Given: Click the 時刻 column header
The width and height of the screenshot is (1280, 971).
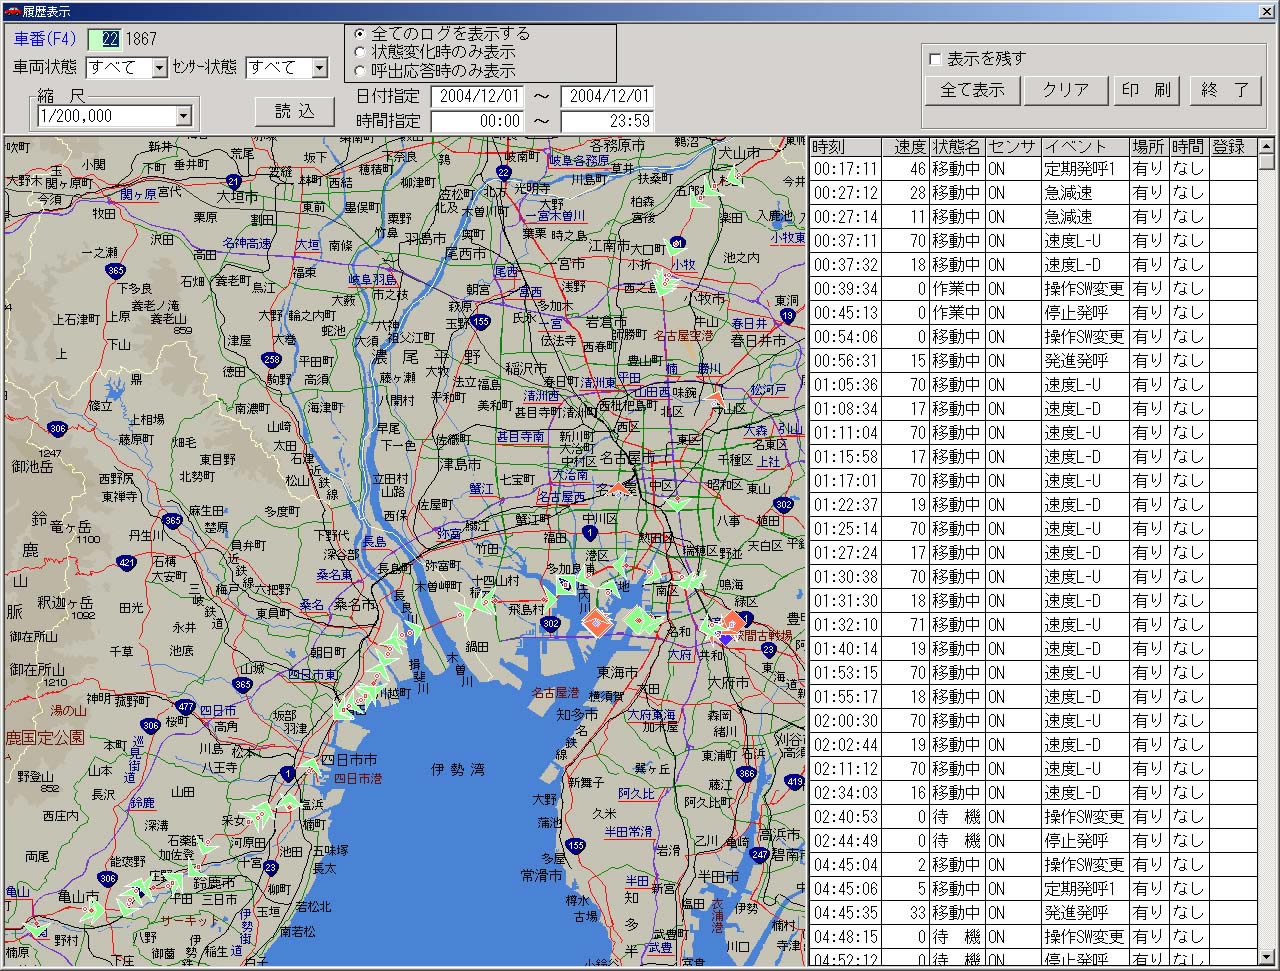Looking at the screenshot, I should 845,147.
